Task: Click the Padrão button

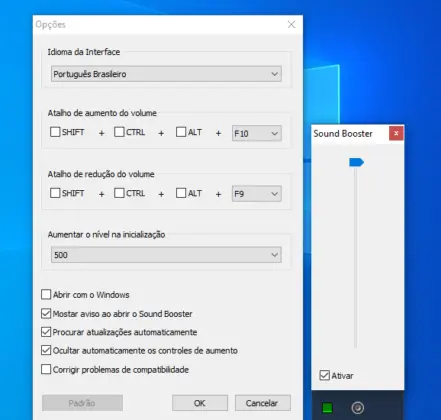Action: (x=82, y=403)
